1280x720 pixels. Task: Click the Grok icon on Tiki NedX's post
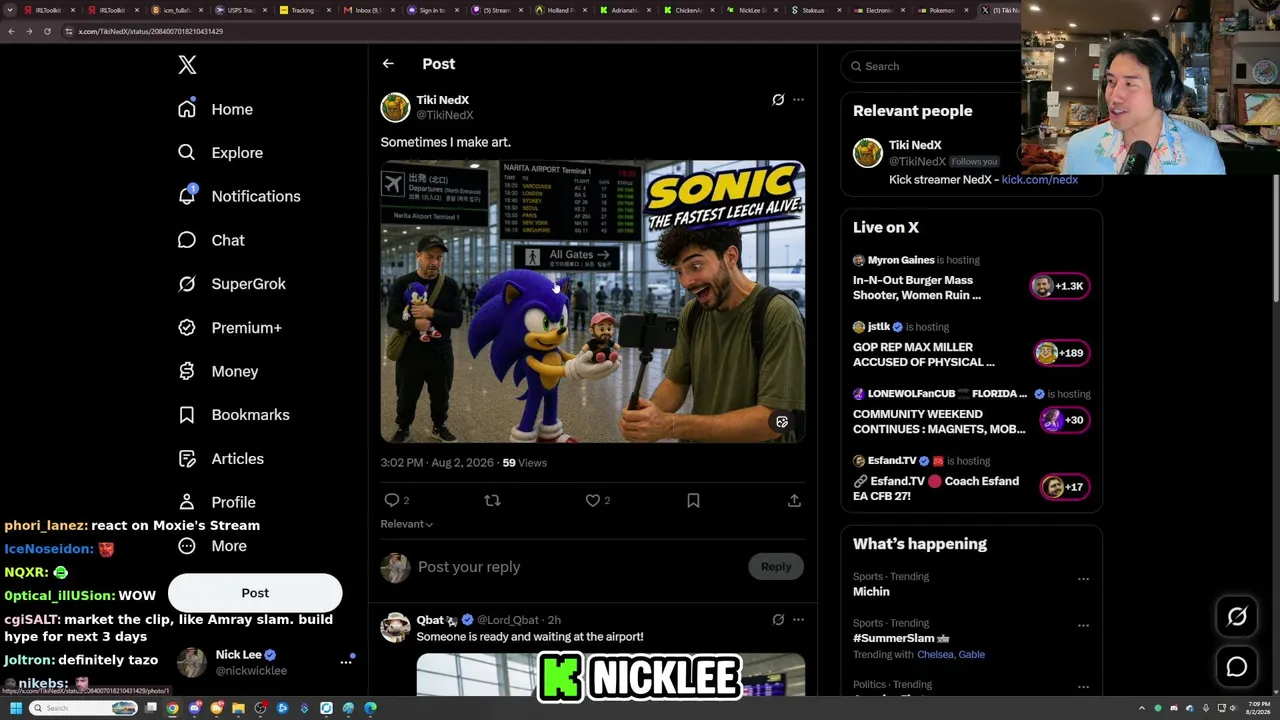(778, 100)
